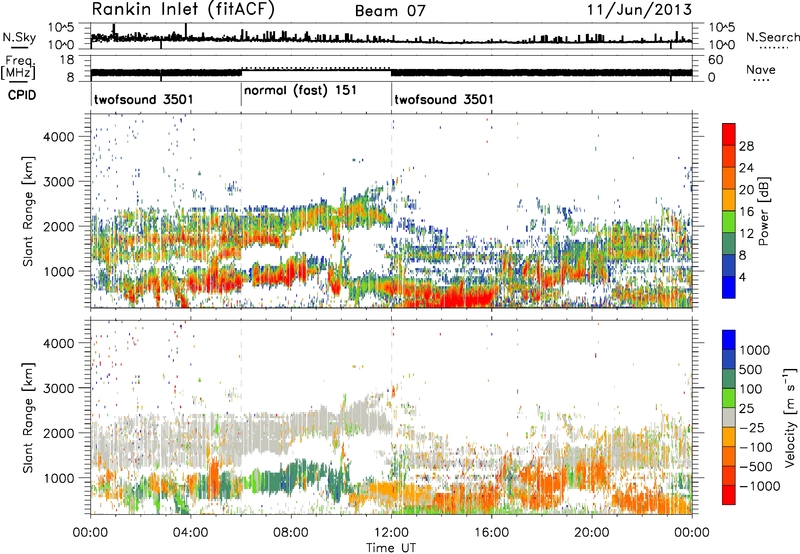Click the date '11/Jun/2013'

[x=639, y=10]
